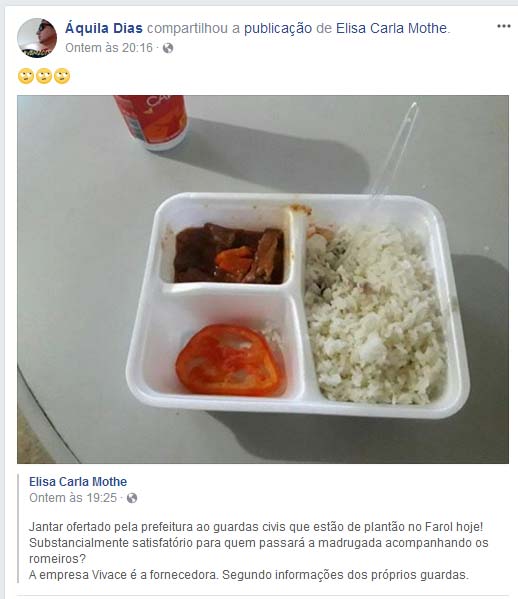
Task: Click the post text starting 'Jantar ofertado'
Action: pyautogui.click(x=259, y=542)
